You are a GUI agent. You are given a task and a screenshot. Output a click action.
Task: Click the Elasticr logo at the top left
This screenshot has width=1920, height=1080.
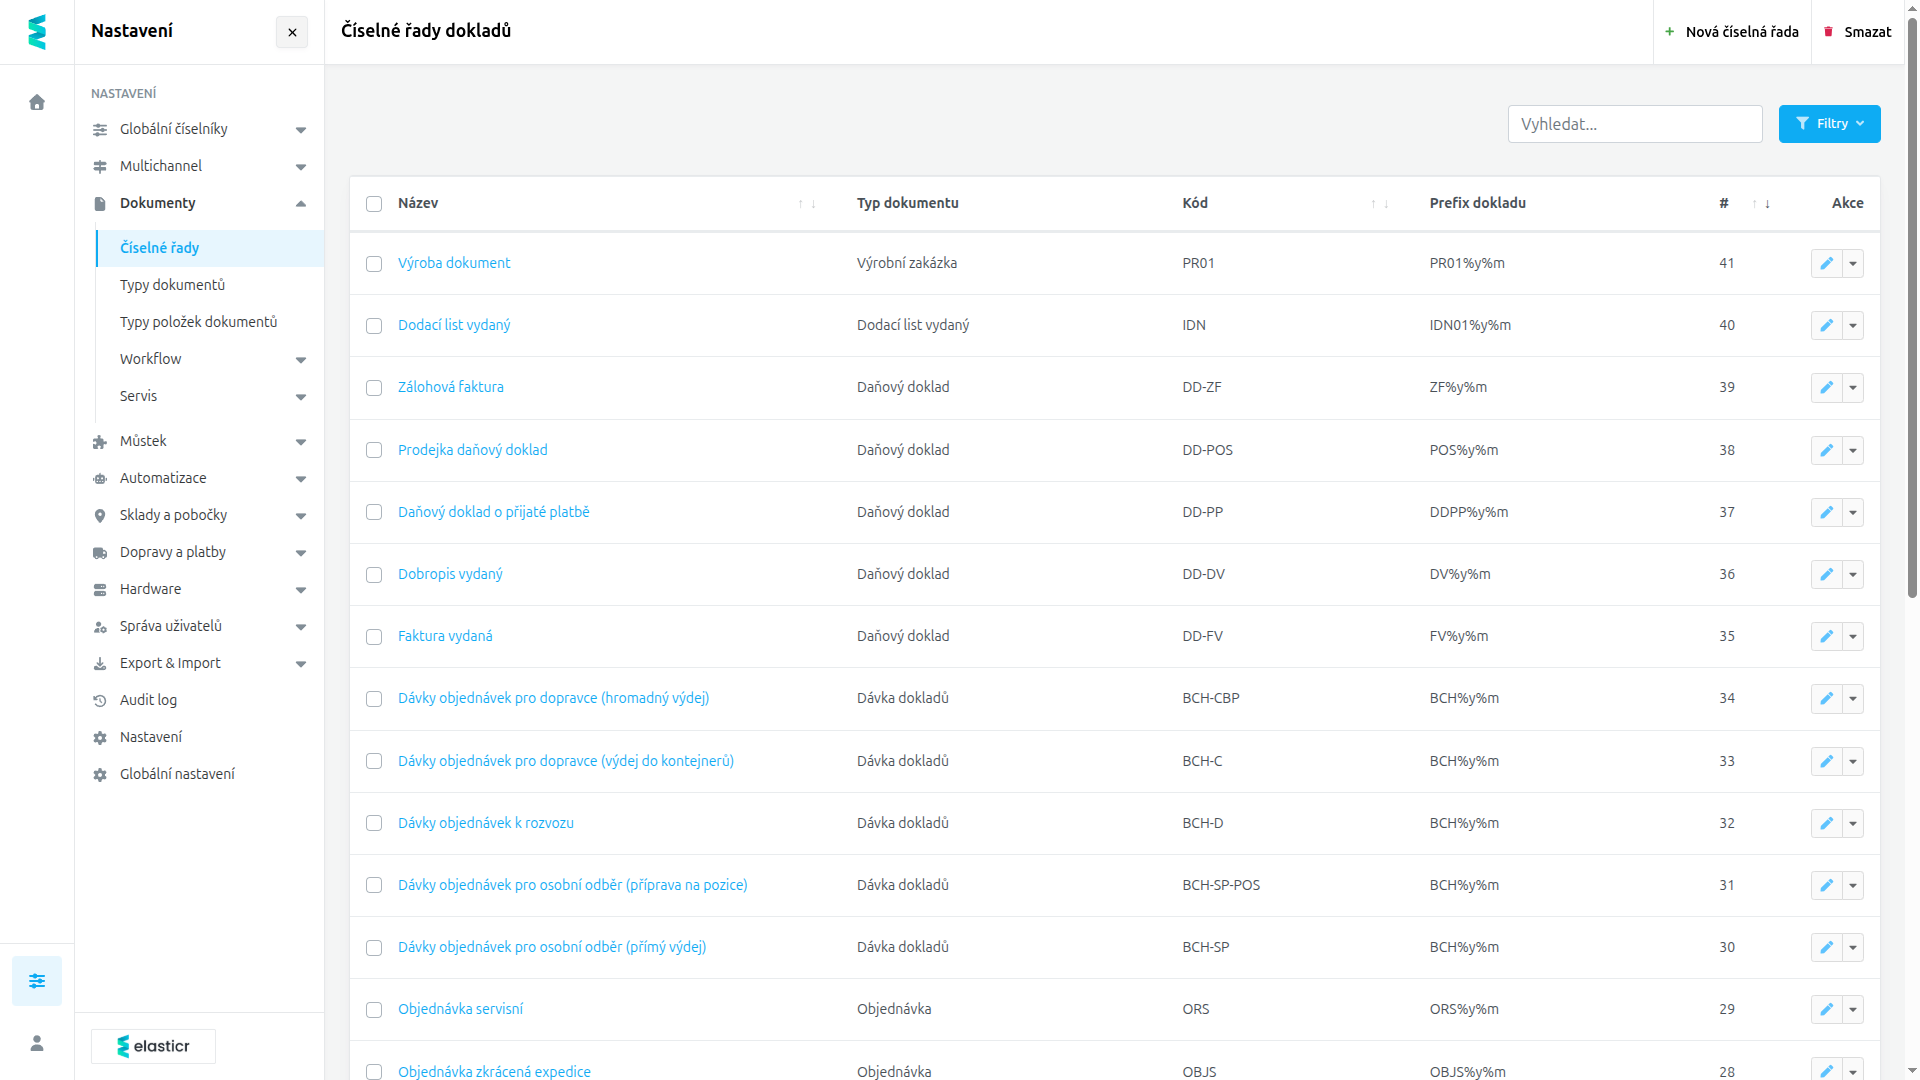(37, 32)
